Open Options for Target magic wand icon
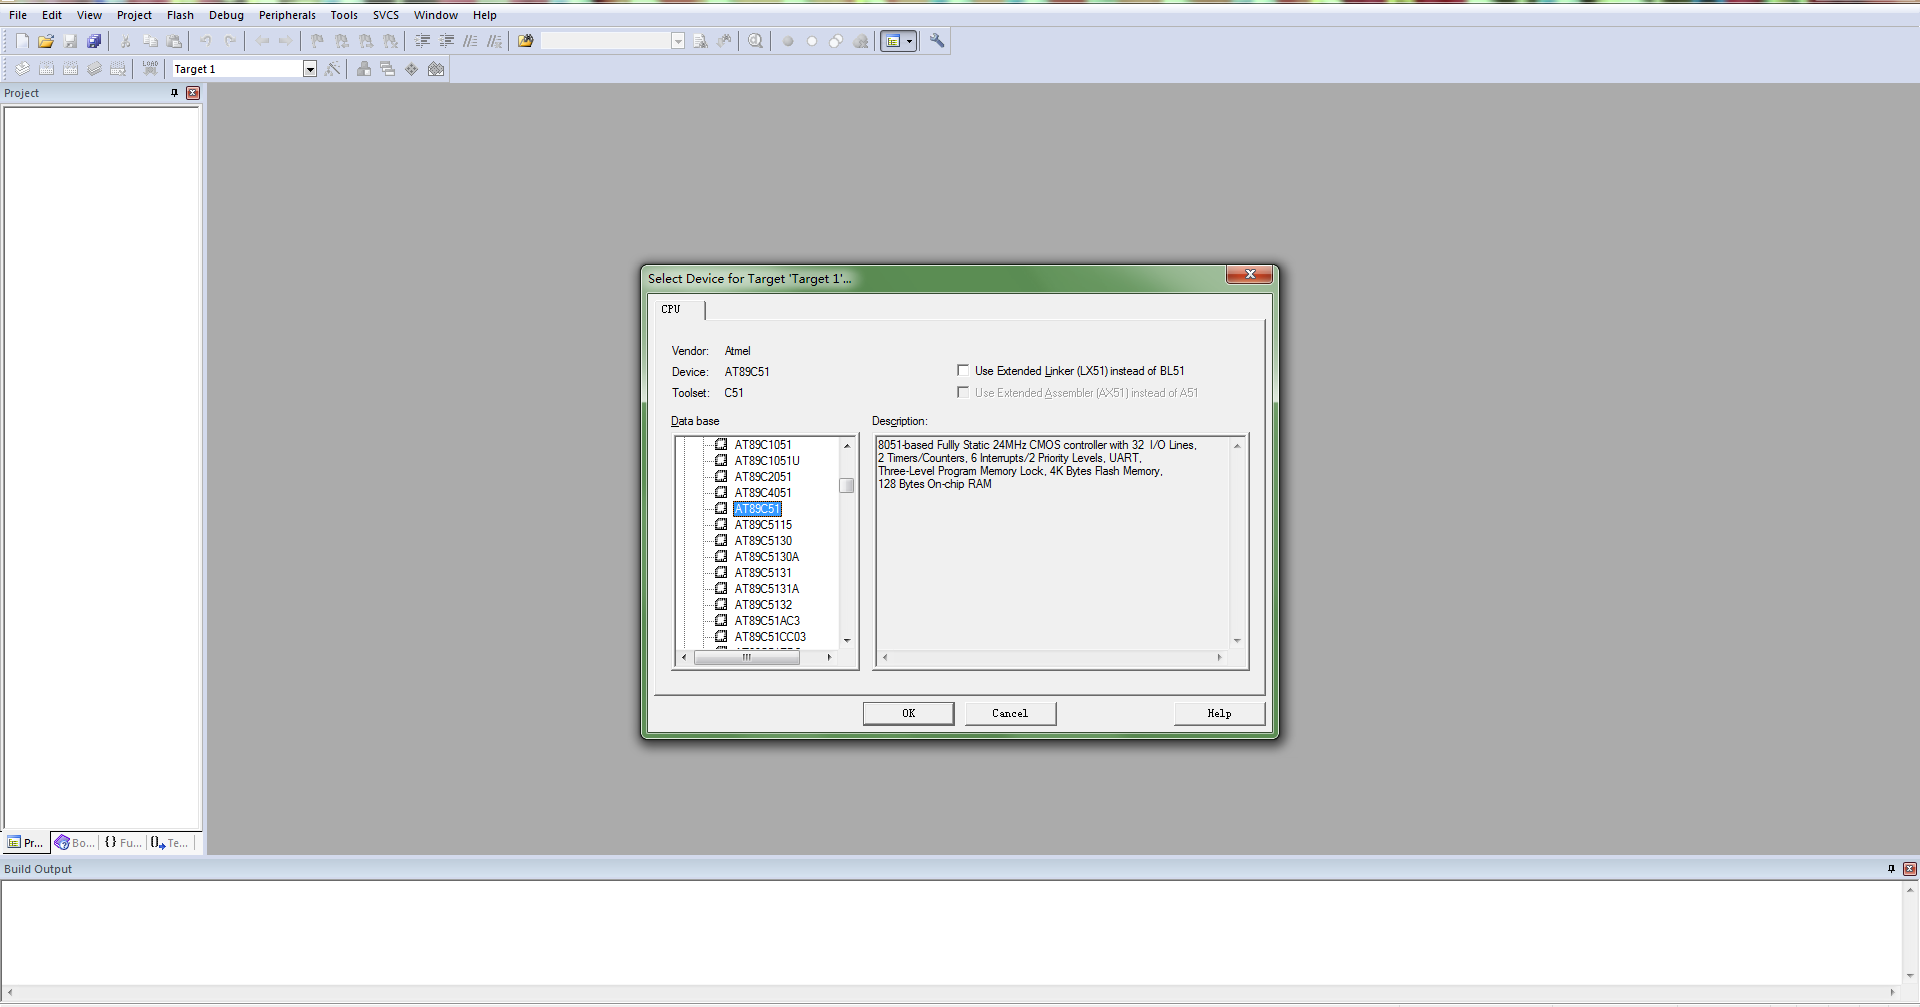This screenshot has height=1007, width=1920. [x=333, y=69]
